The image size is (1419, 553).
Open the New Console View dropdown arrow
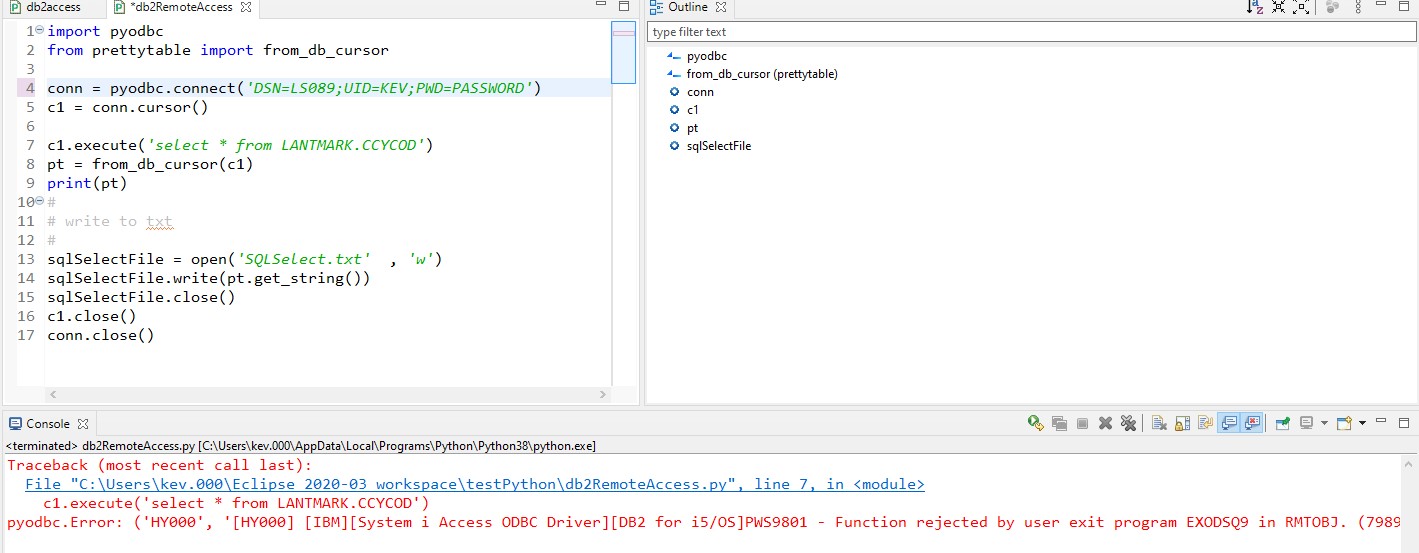coord(1362,423)
